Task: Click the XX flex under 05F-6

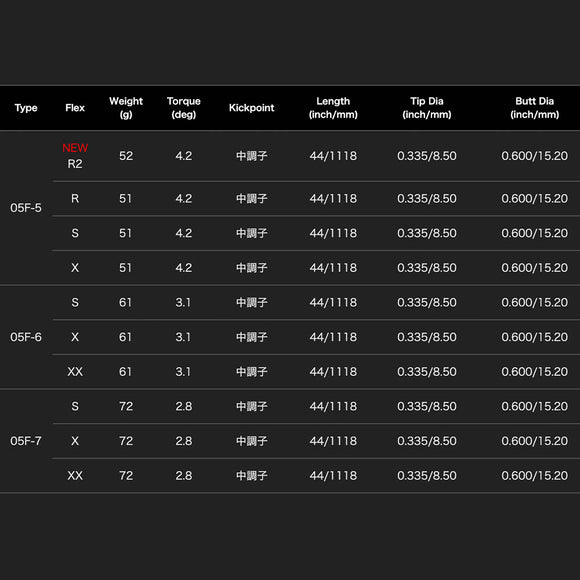Action: pos(75,372)
